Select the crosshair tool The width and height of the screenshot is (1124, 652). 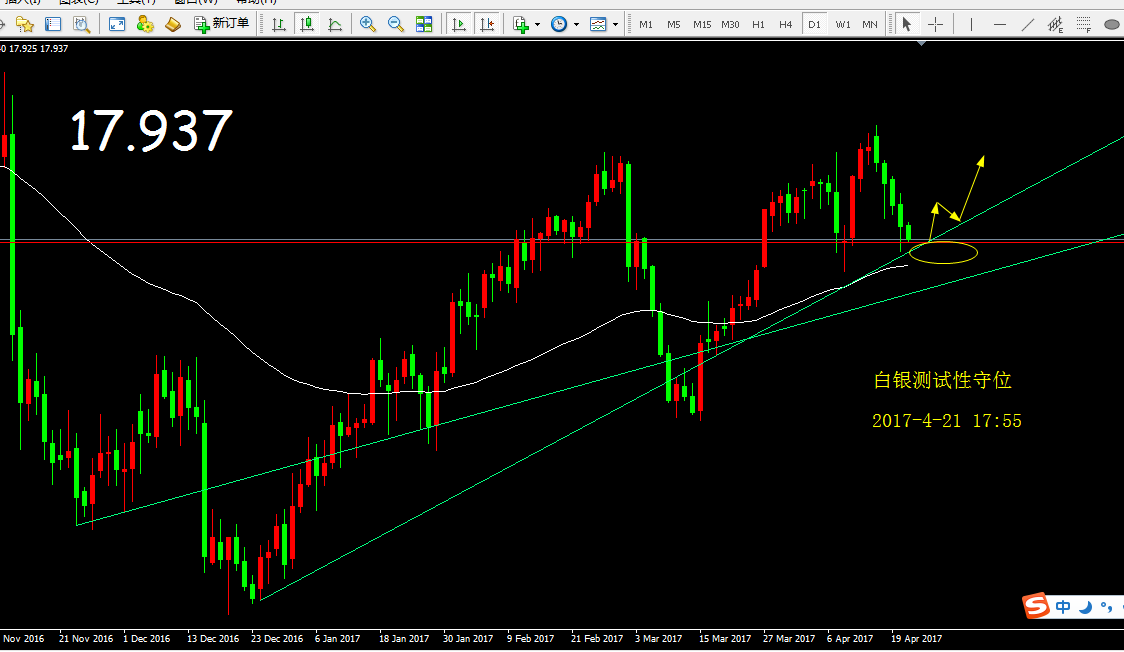tap(935, 24)
